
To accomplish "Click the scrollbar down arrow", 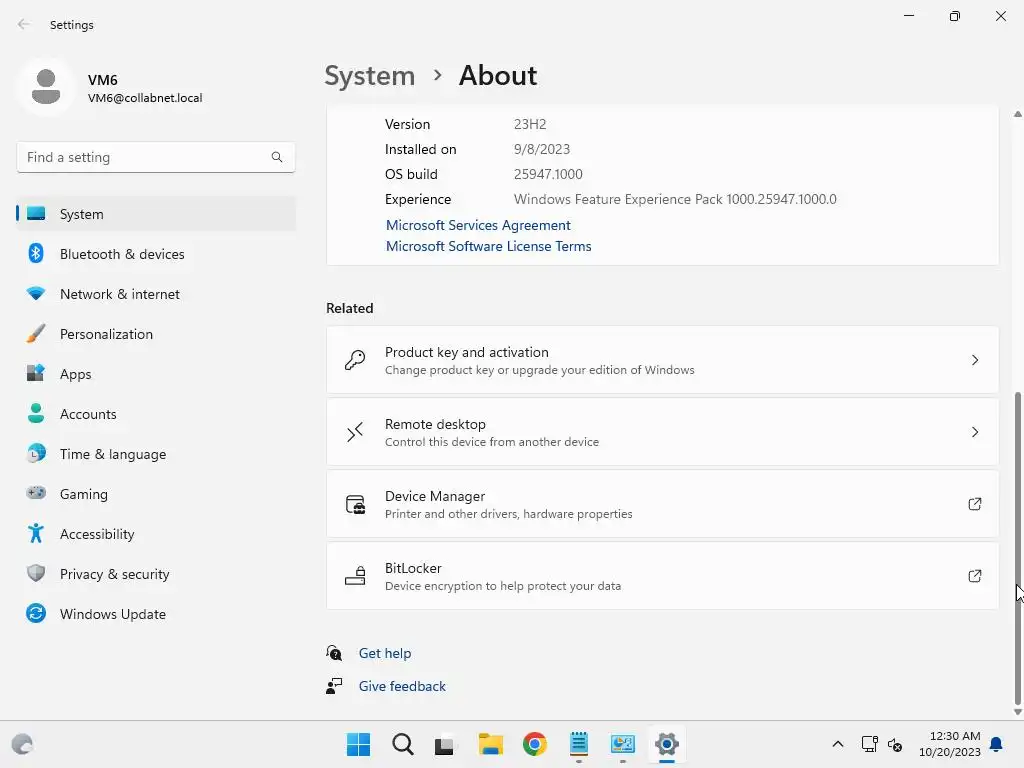I will coord(1017,712).
